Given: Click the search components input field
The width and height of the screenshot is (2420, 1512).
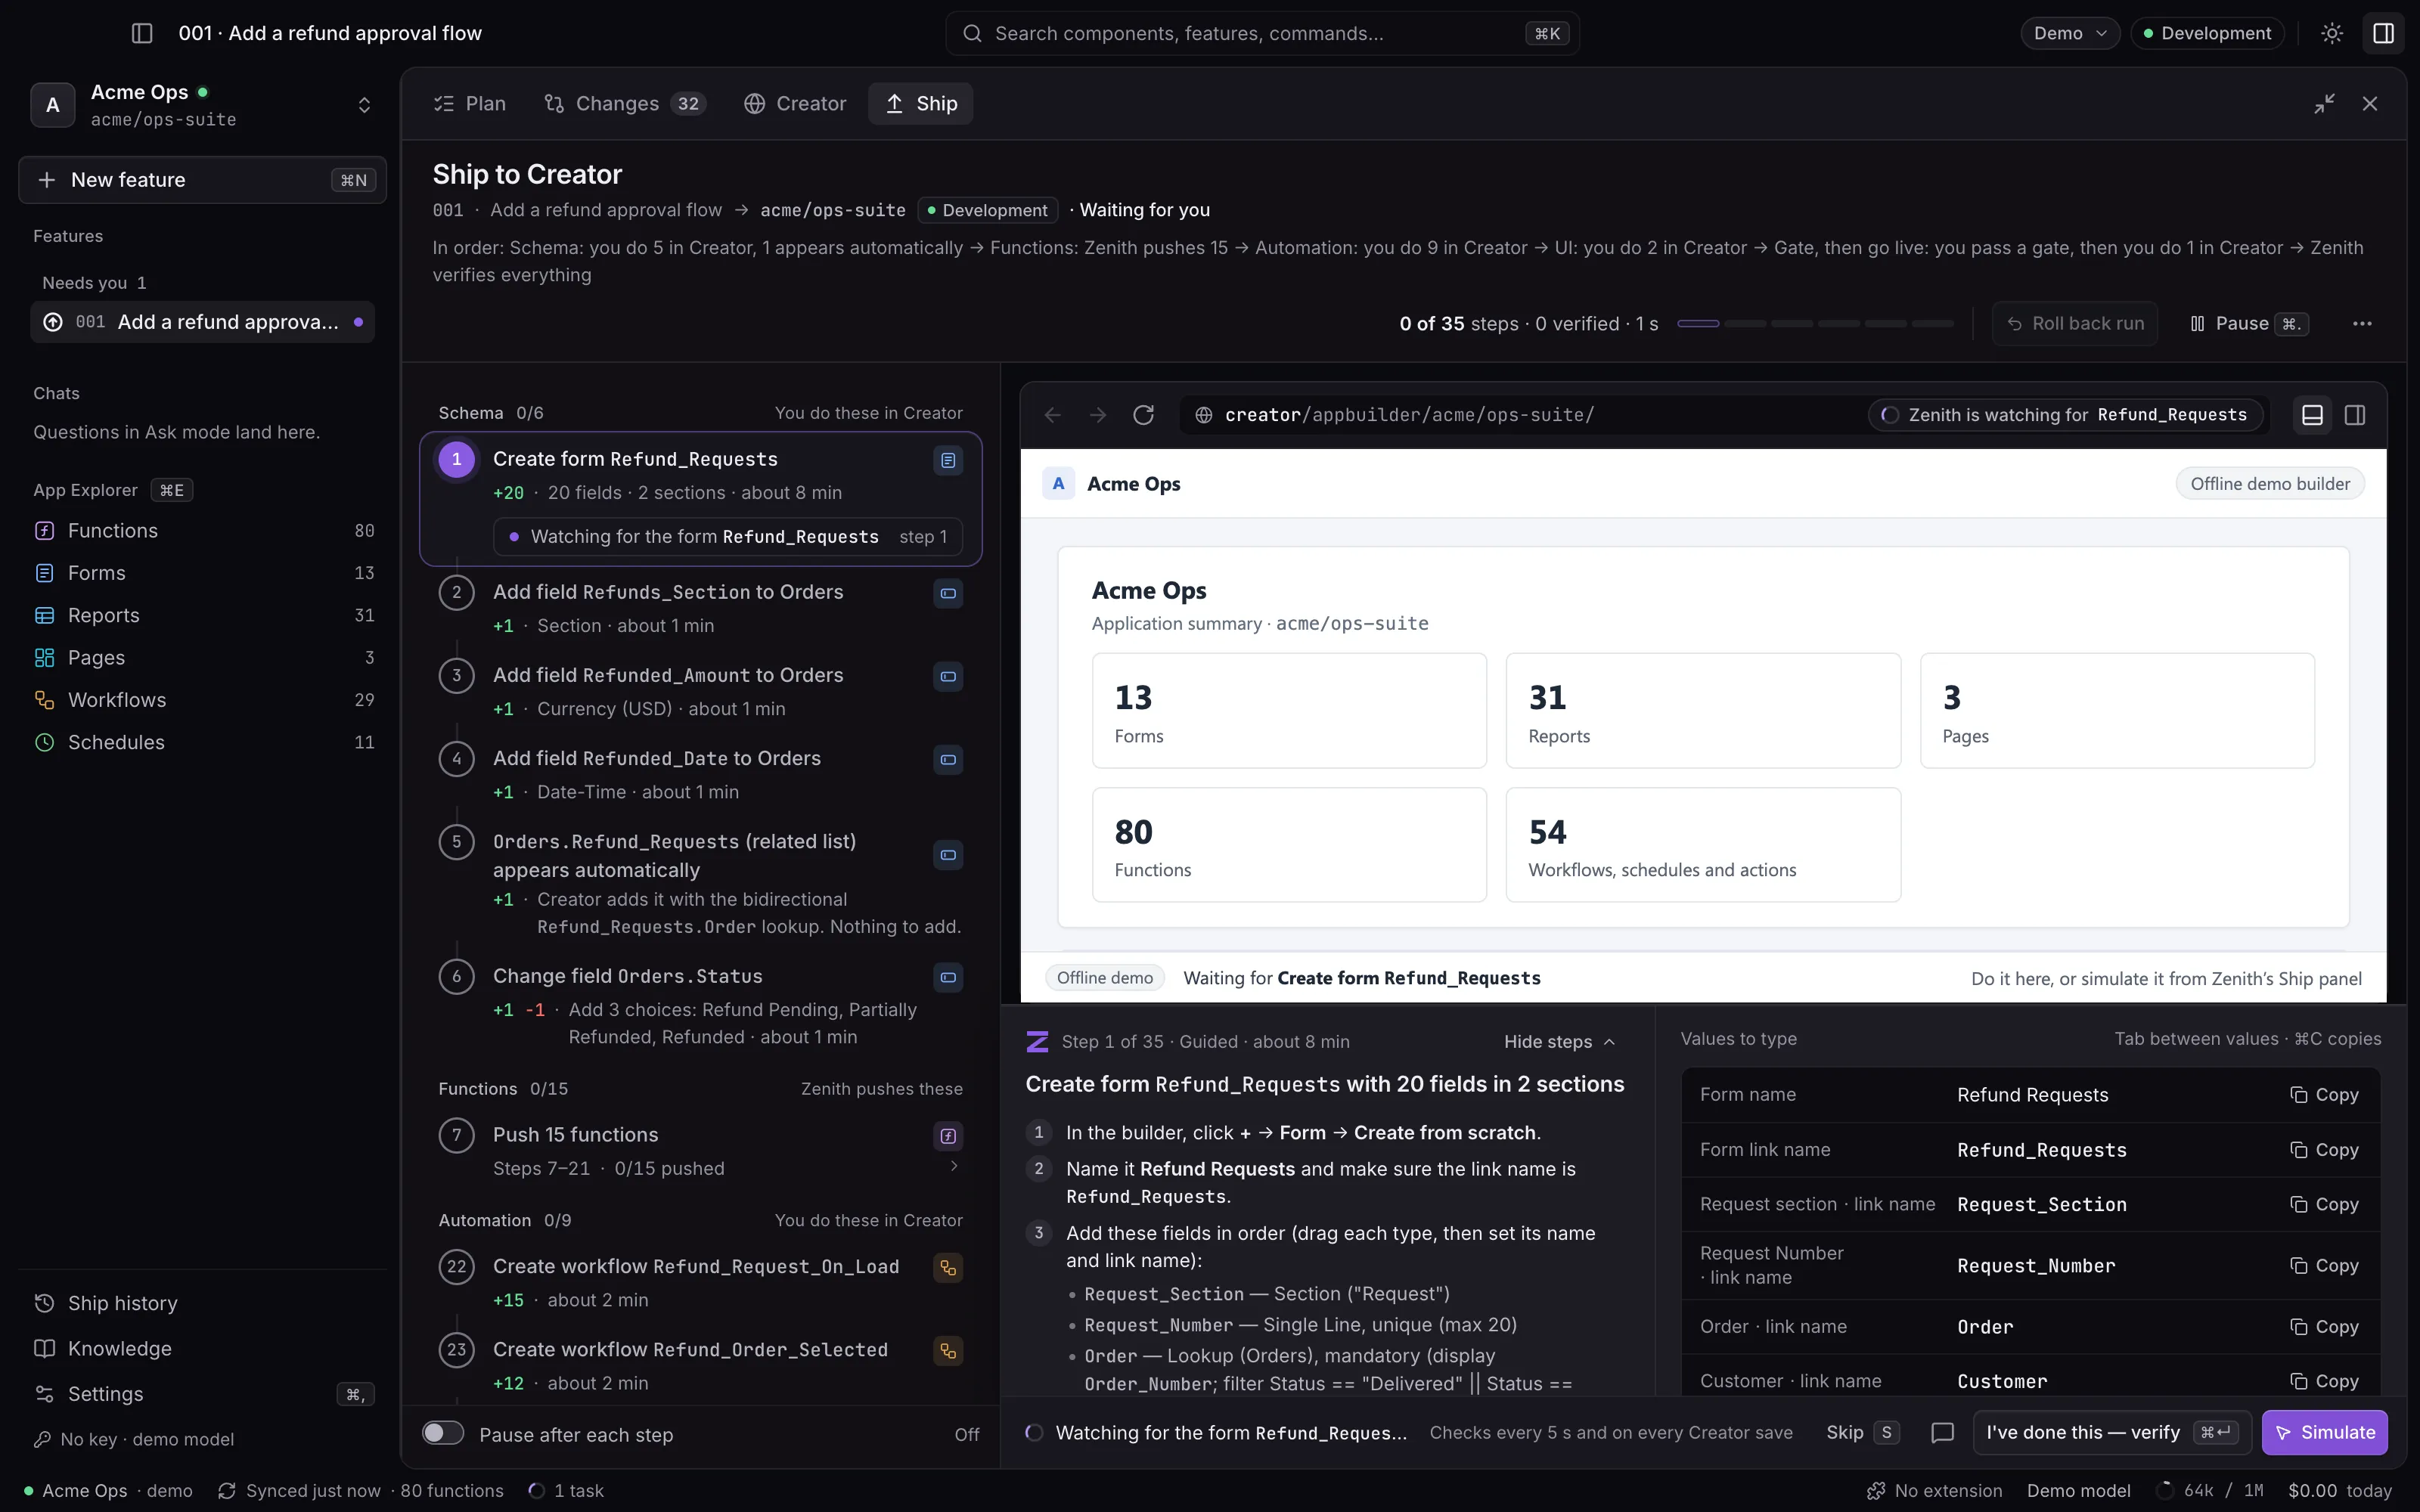Looking at the screenshot, I should tap(1262, 33).
